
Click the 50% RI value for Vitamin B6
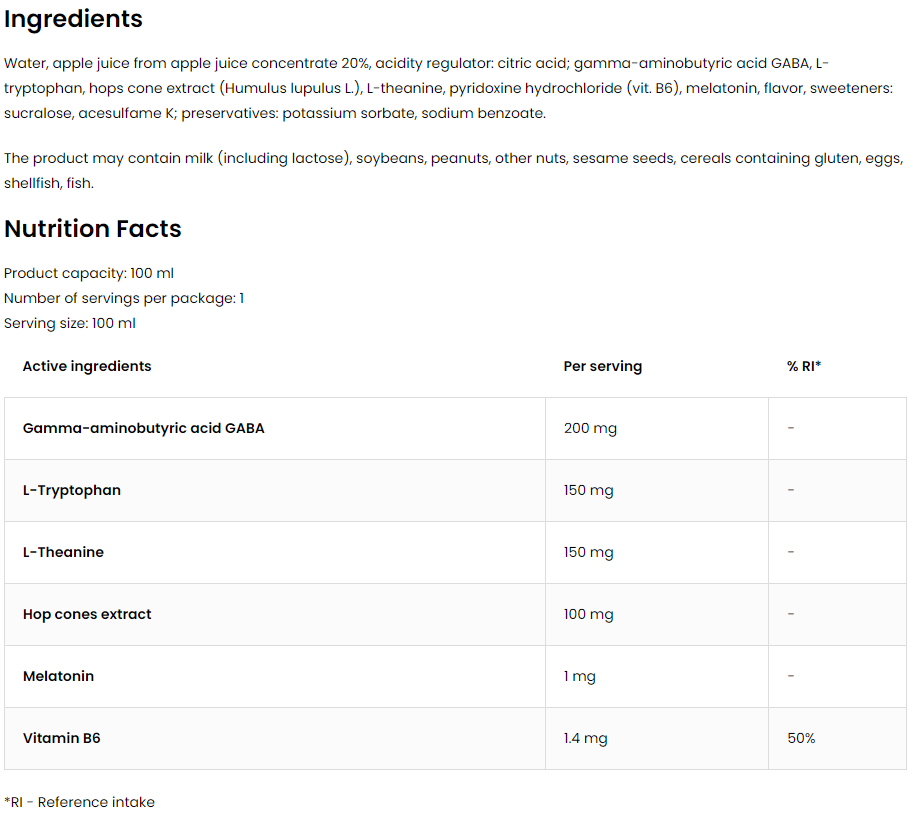pyautogui.click(x=801, y=738)
